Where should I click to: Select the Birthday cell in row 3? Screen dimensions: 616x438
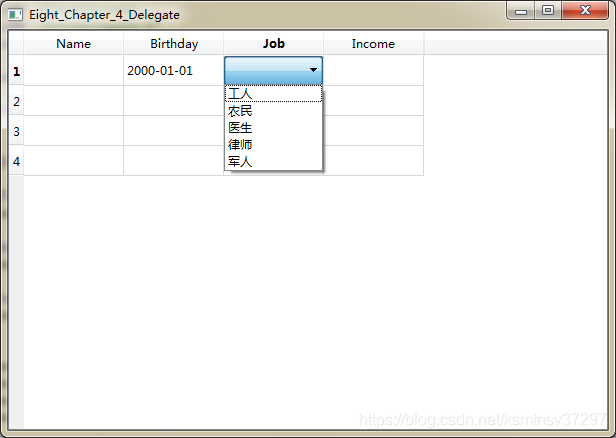(174, 131)
